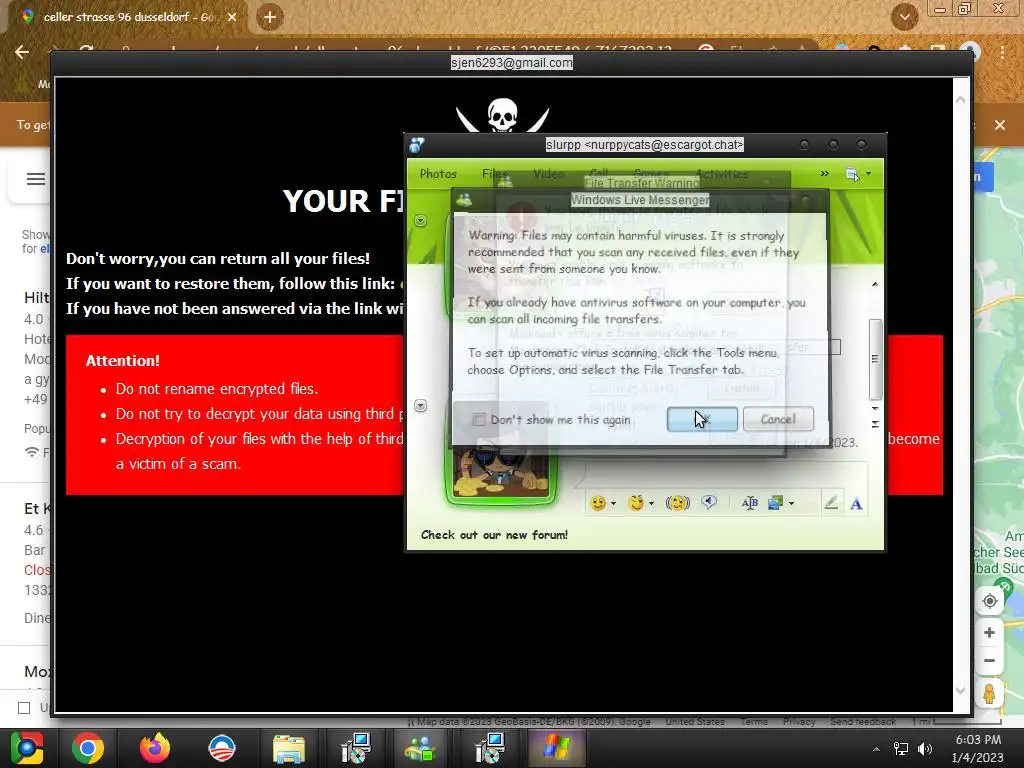1024x768 pixels.
Task: Expand more messenger toolbar options chevron
Action: [x=824, y=174]
